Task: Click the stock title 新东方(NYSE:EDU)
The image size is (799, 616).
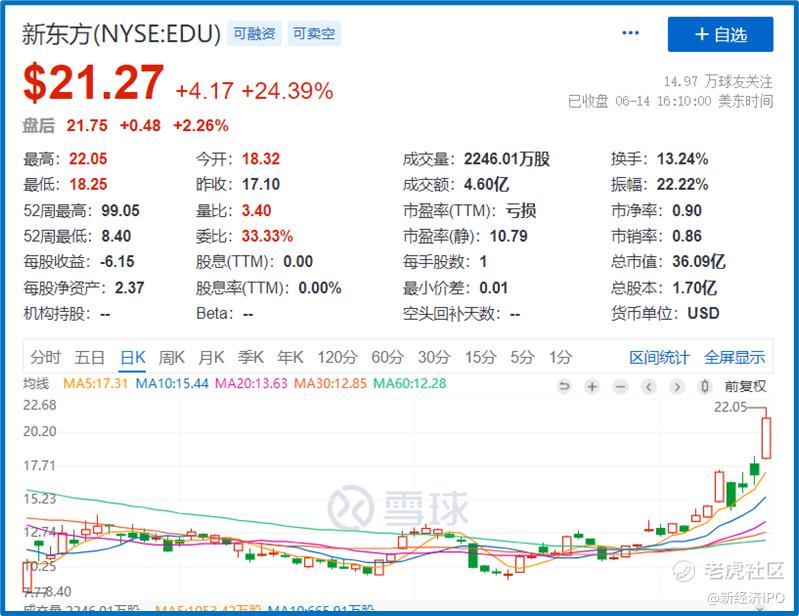Action: coord(121,34)
